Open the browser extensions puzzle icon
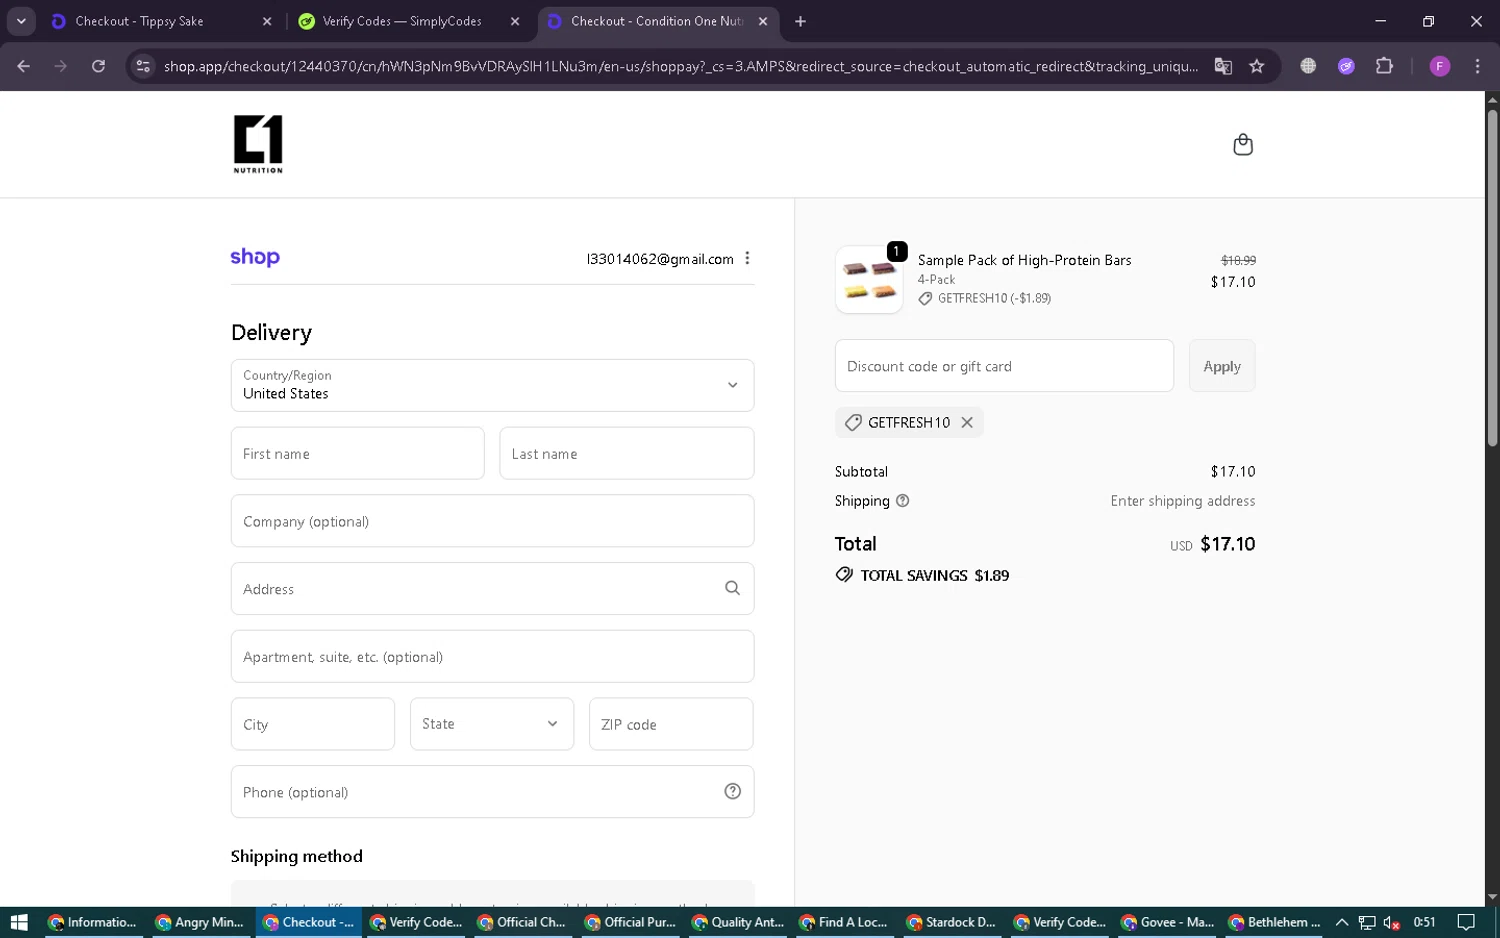Image resolution: width=1500 pixels, height=938 pixels. coord(1384,66)
